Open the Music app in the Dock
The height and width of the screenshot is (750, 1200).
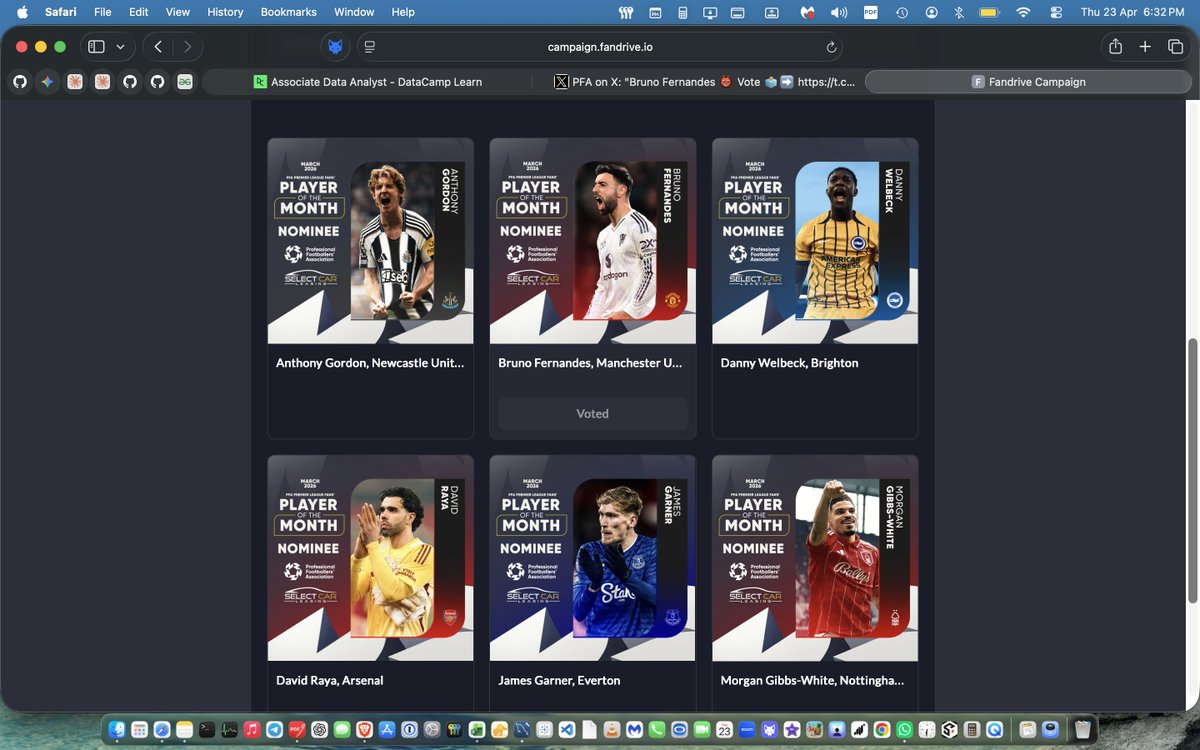click(x=252, y=729)
